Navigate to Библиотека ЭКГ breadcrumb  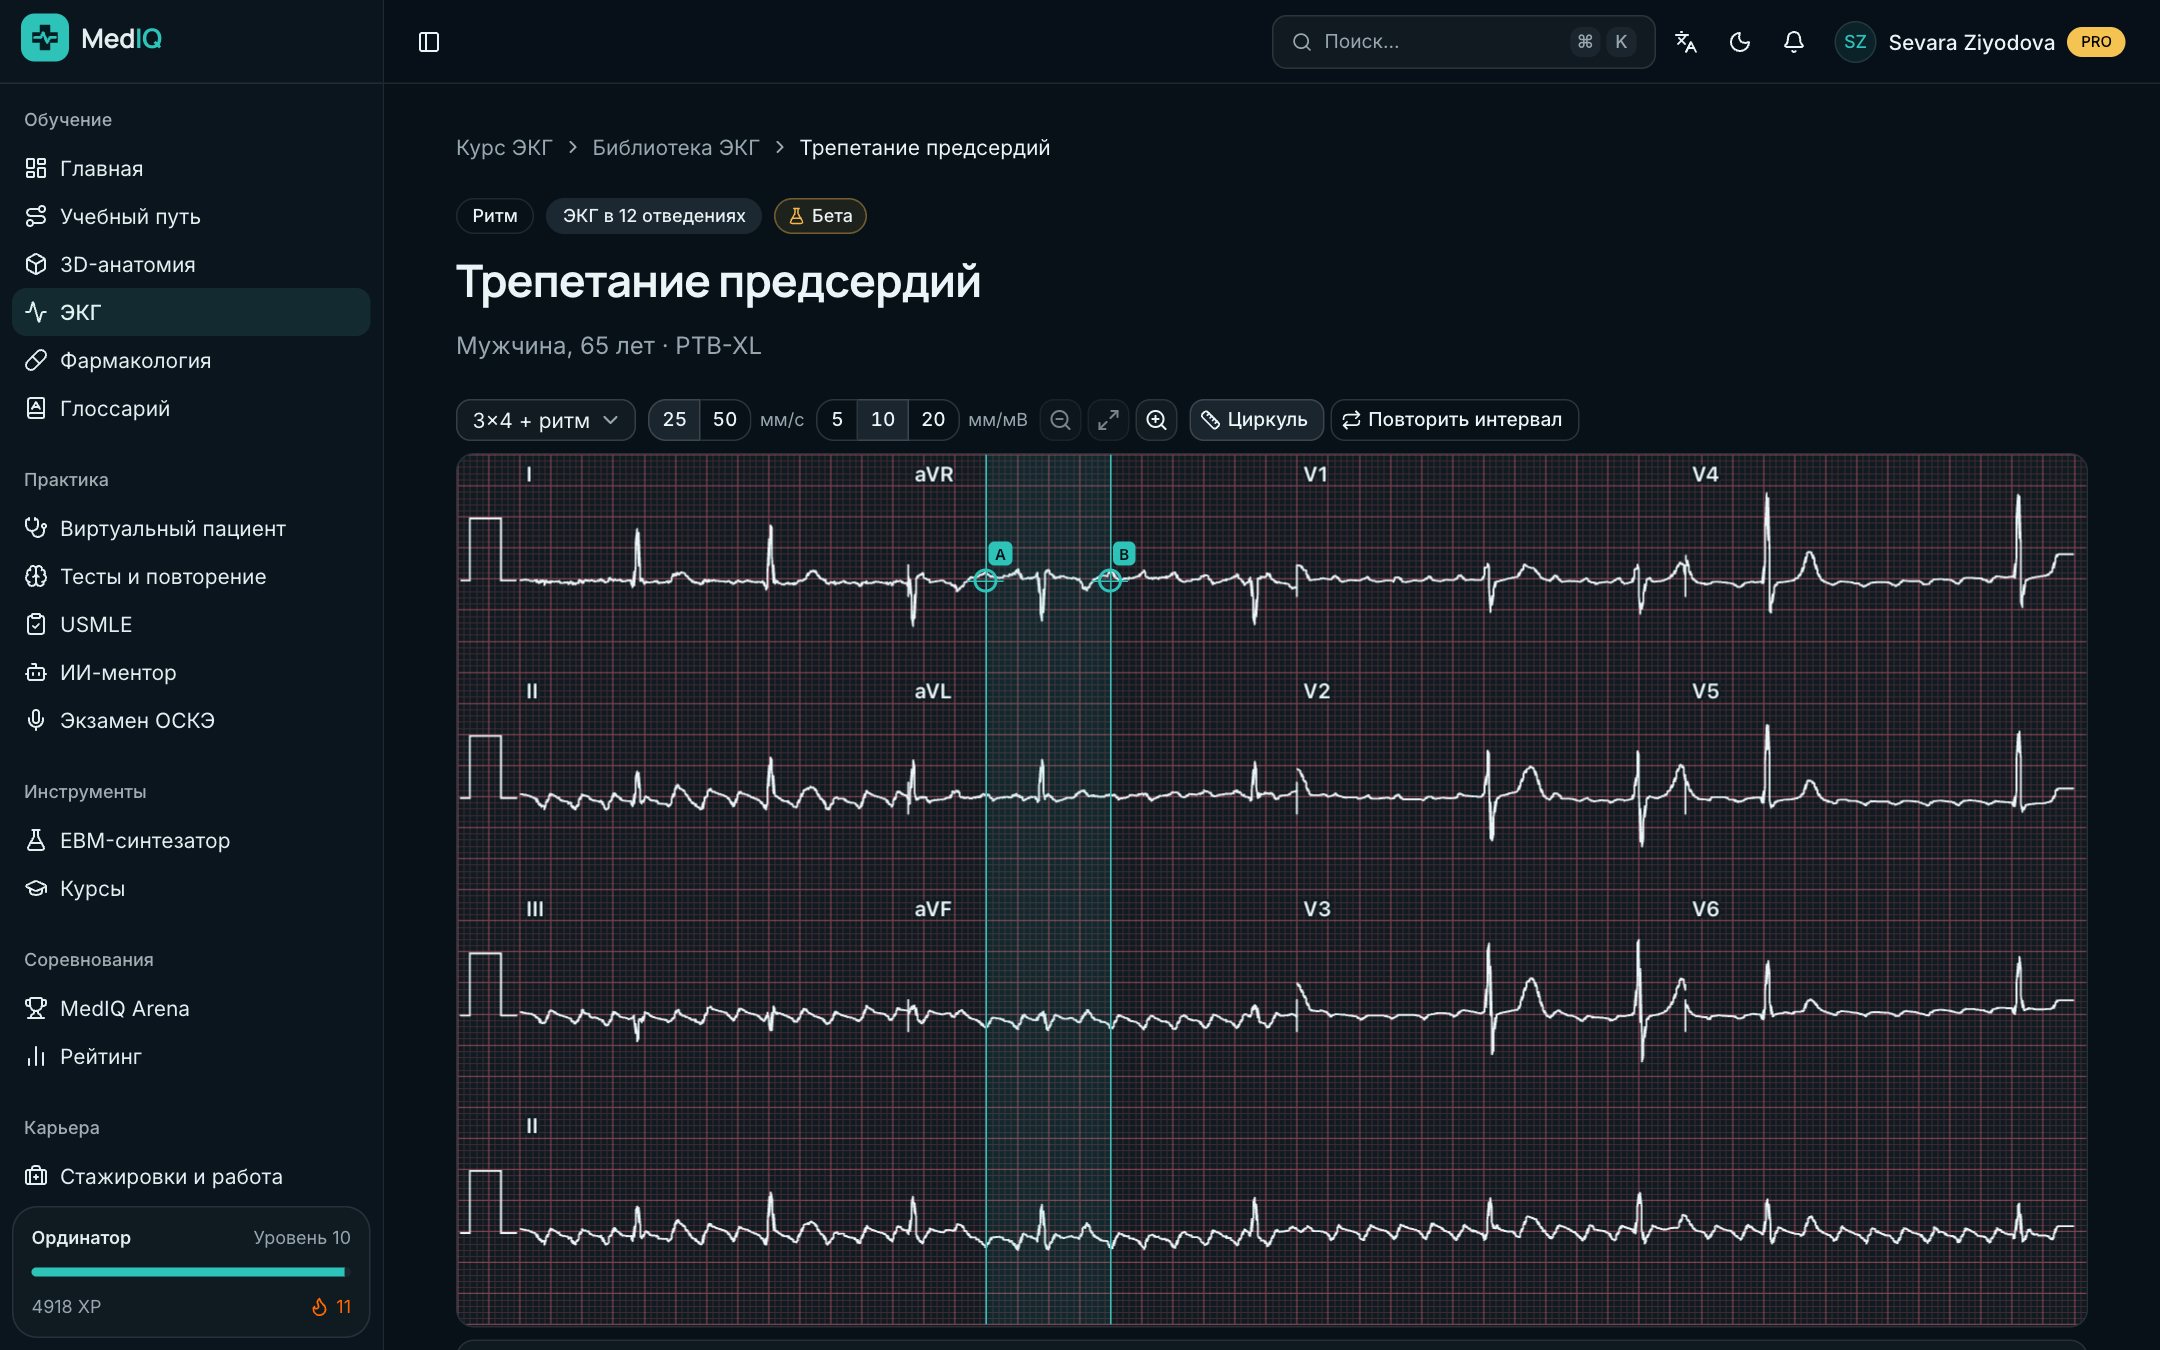coord(676,148)
